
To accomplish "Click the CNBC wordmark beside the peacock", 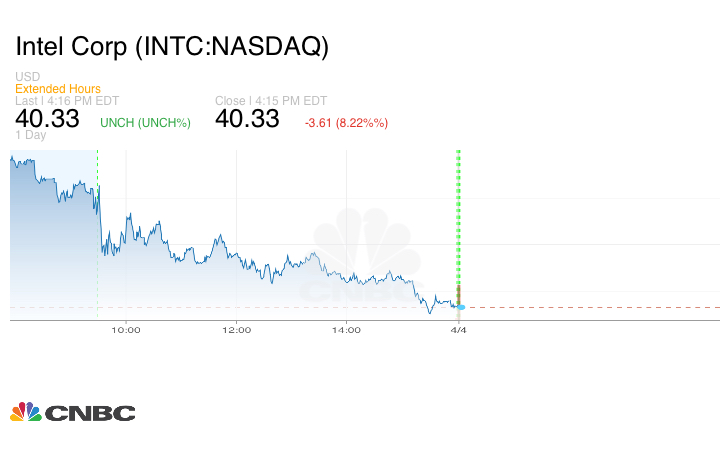I will 89,413.
